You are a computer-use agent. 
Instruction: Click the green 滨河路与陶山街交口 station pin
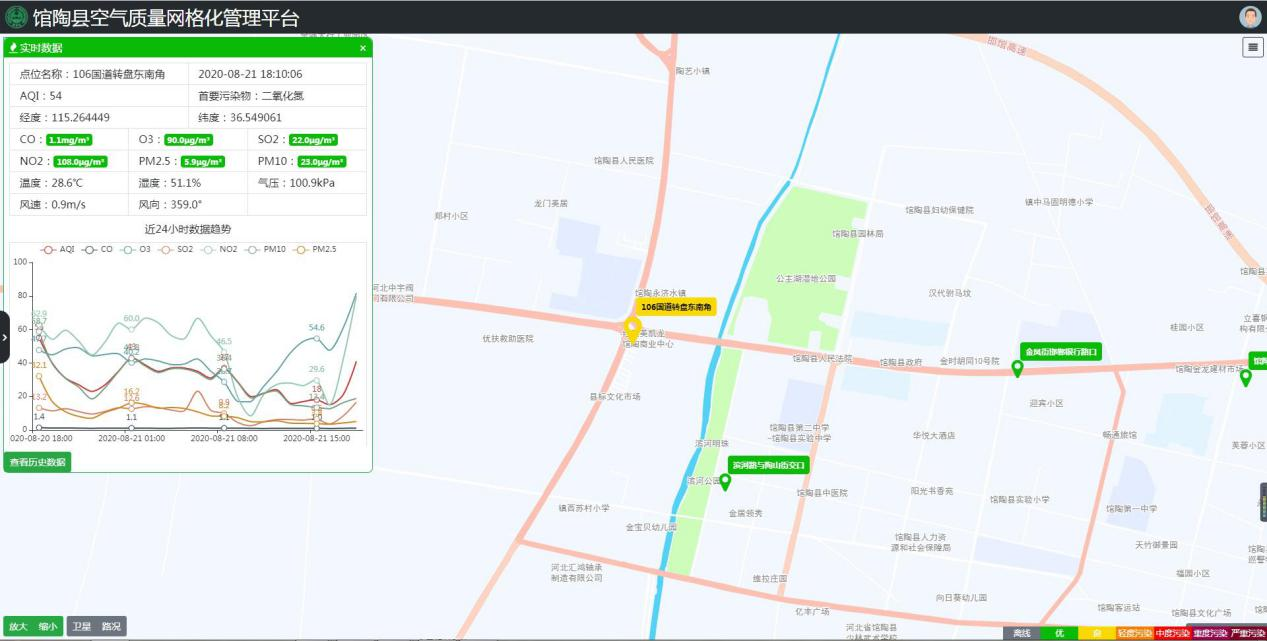pyautogui.click(x=726, y=482)
